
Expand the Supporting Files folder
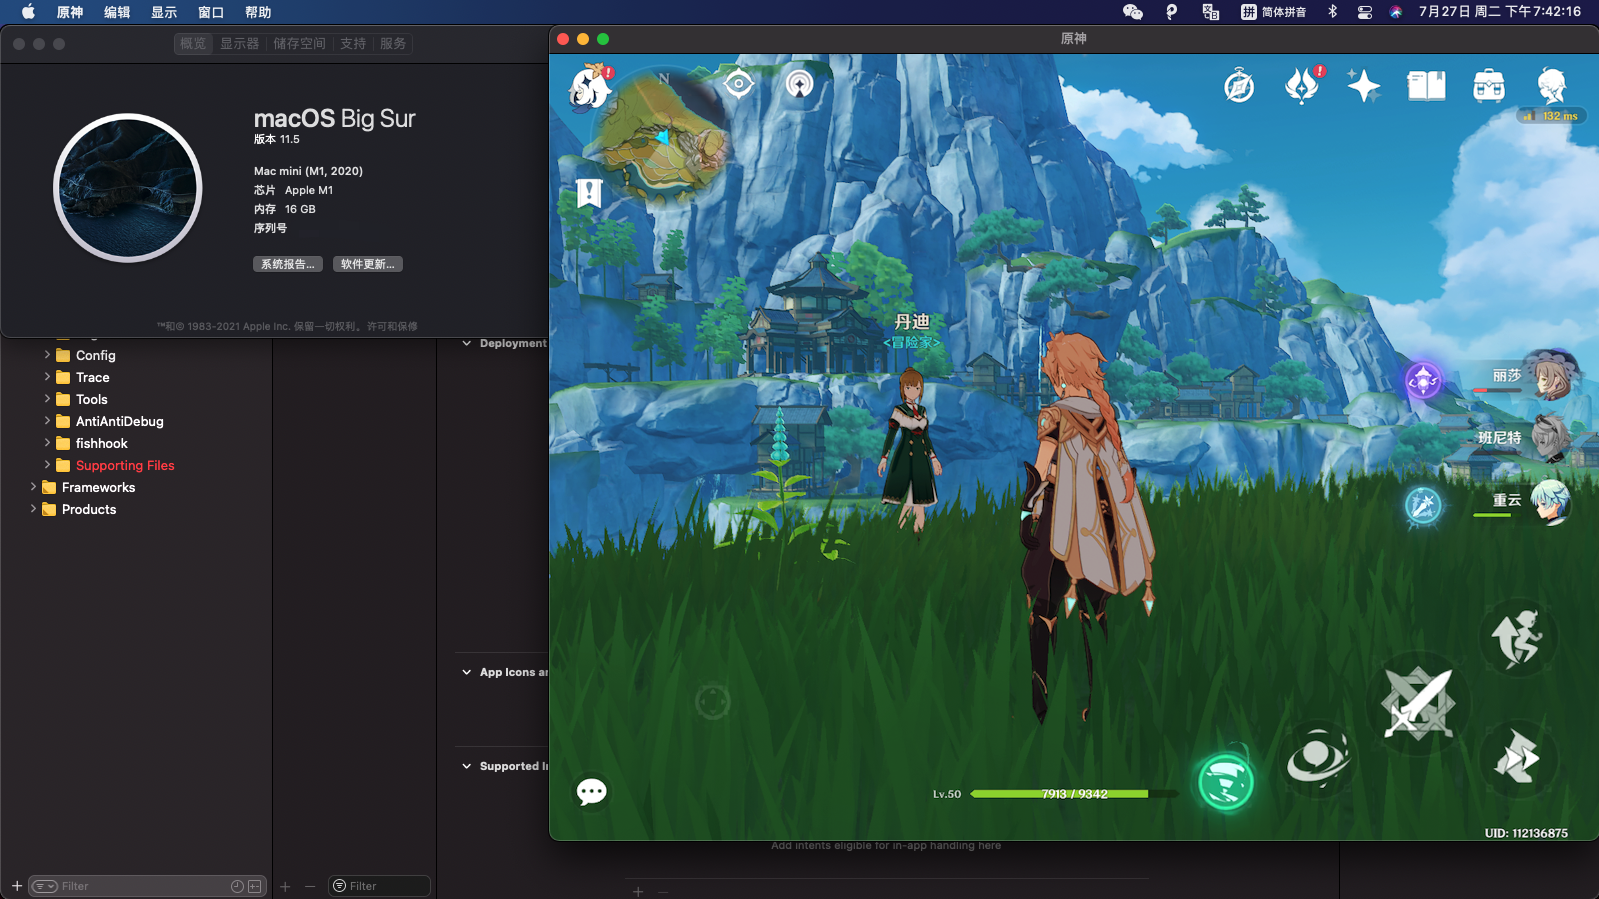[47, 464]
